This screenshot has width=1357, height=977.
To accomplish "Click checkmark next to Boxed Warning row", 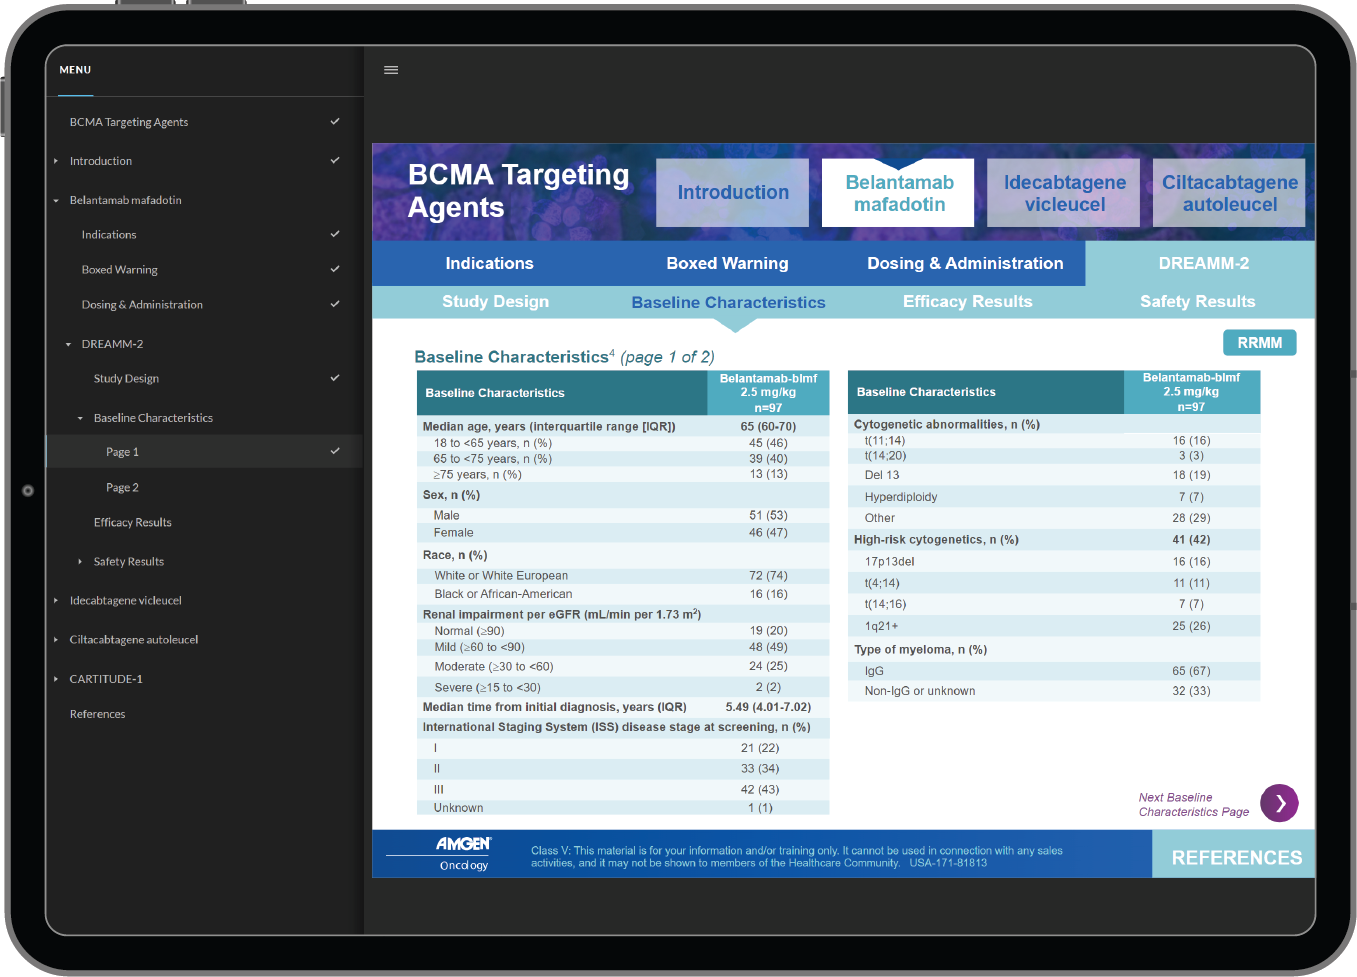I will [x=335, y=269].
